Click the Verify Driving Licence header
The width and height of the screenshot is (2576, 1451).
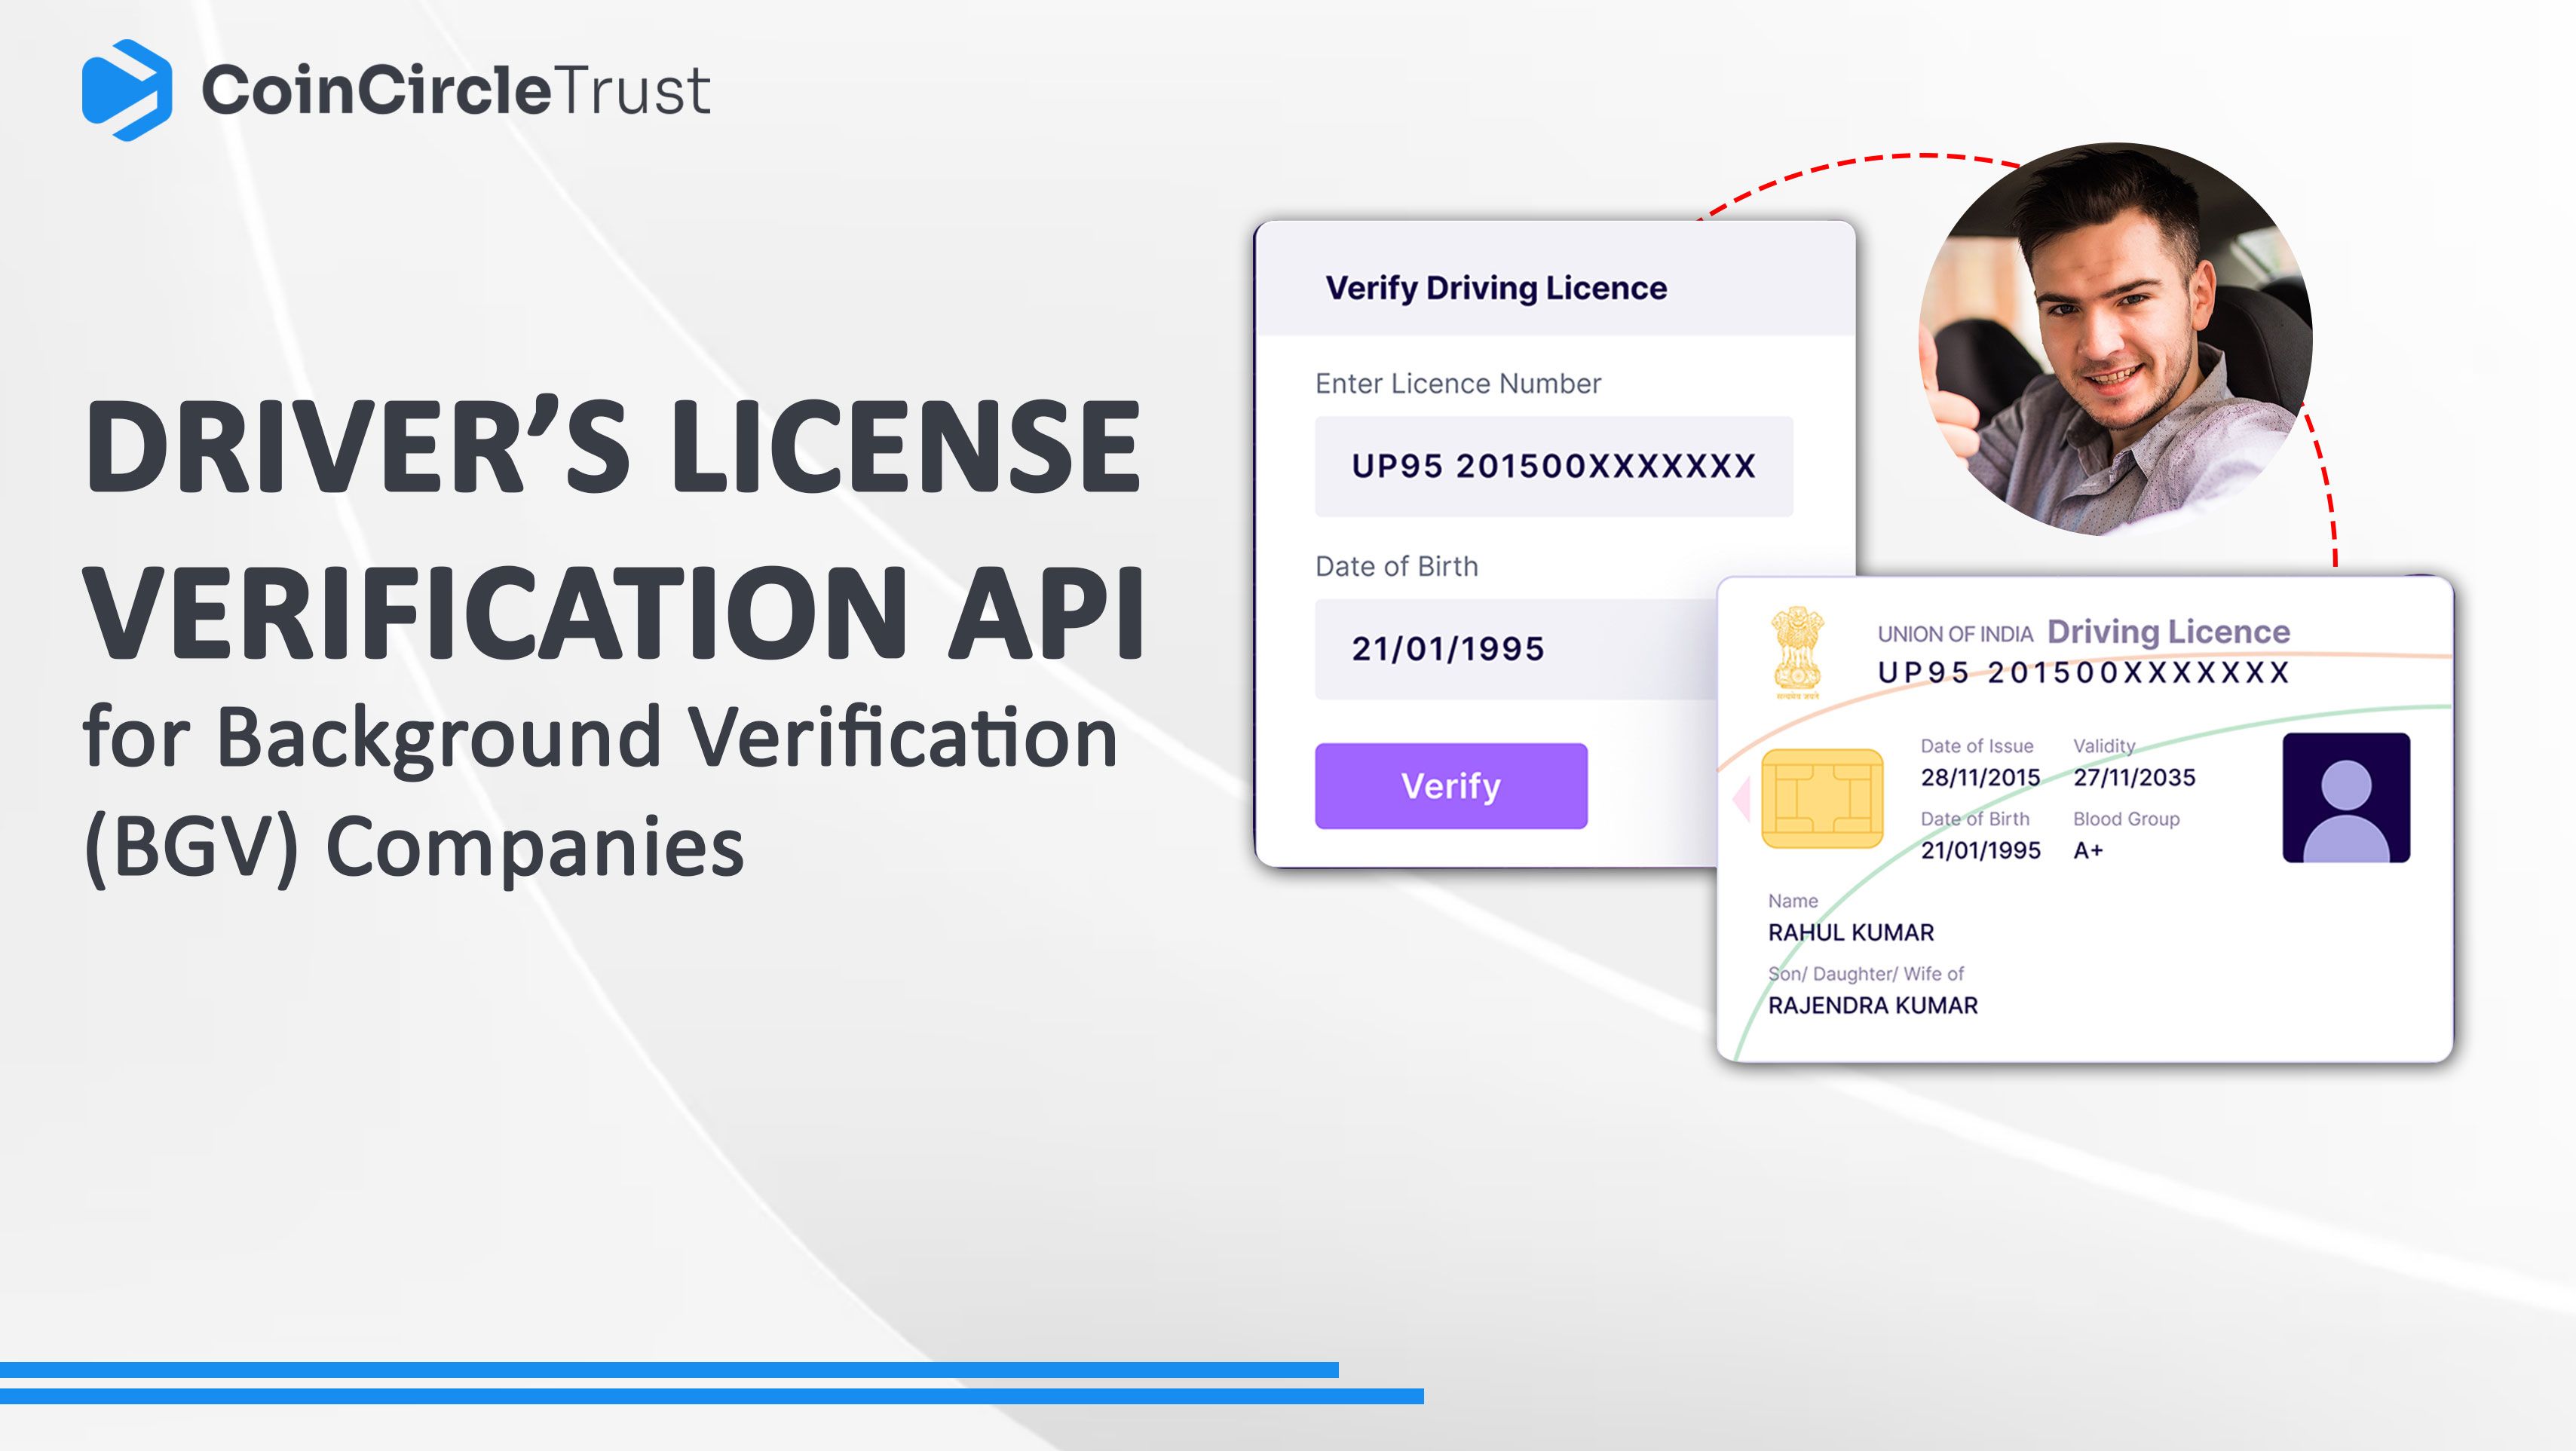[x=1495, y=288]
